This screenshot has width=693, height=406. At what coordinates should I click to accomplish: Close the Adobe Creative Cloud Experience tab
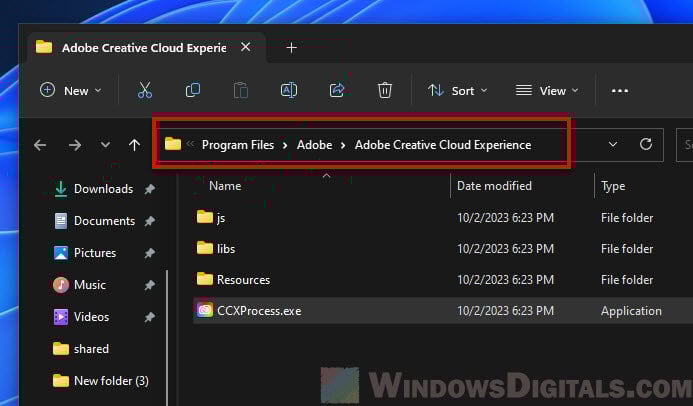click(246, 47)
